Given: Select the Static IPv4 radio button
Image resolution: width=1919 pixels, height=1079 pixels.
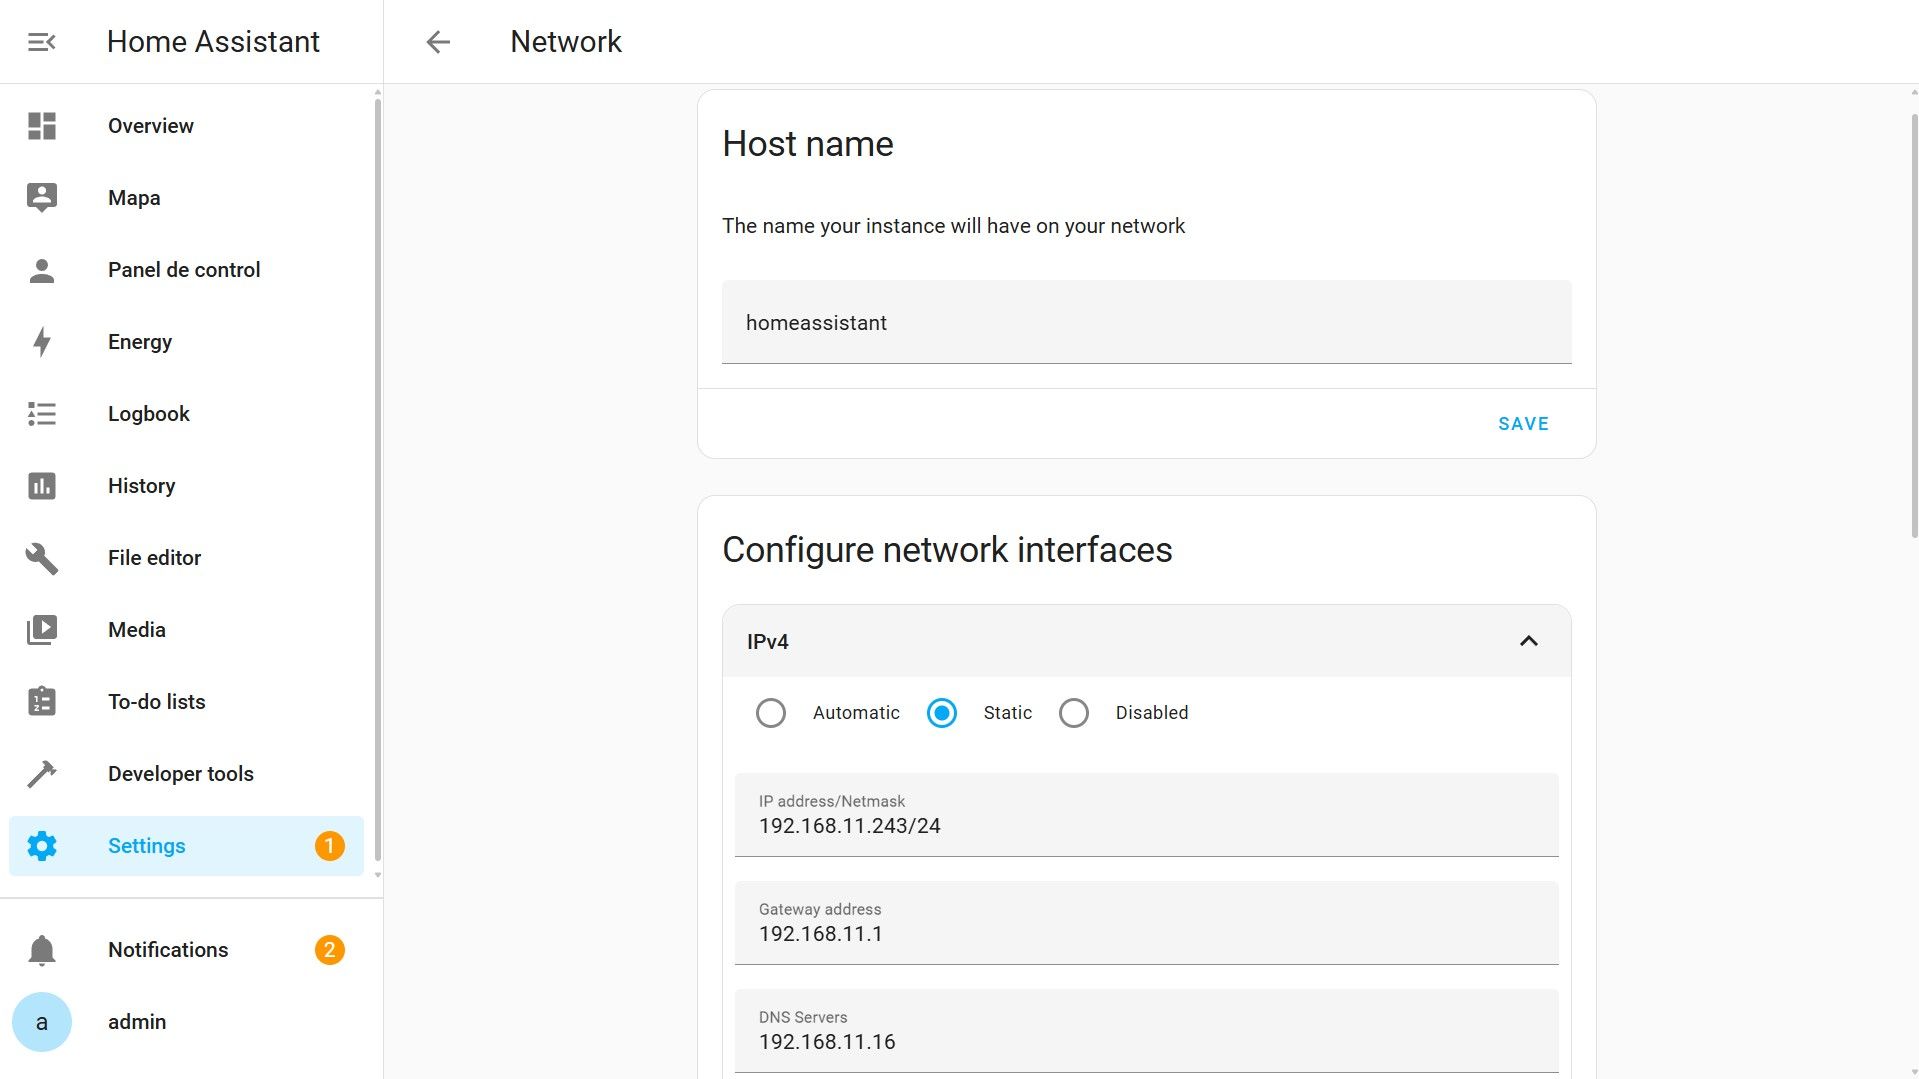Looking at the screenshot, I should click(x=942, y=713).
